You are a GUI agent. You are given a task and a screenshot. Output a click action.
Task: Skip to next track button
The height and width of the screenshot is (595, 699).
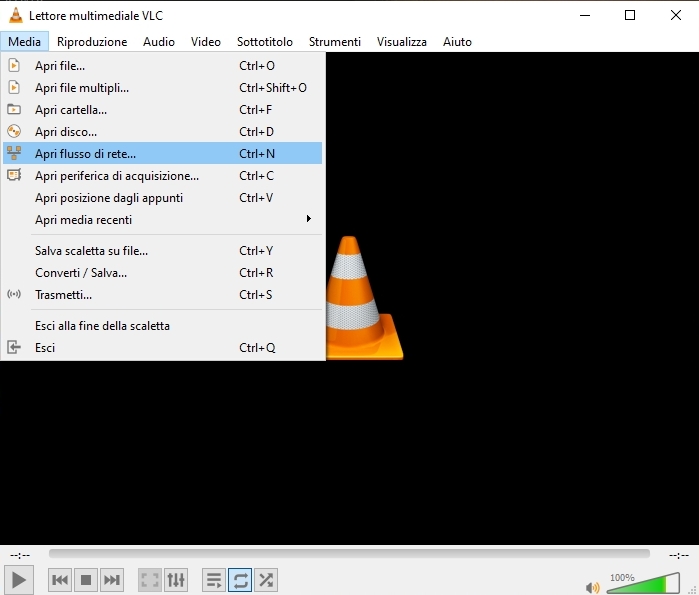(111, 580)
